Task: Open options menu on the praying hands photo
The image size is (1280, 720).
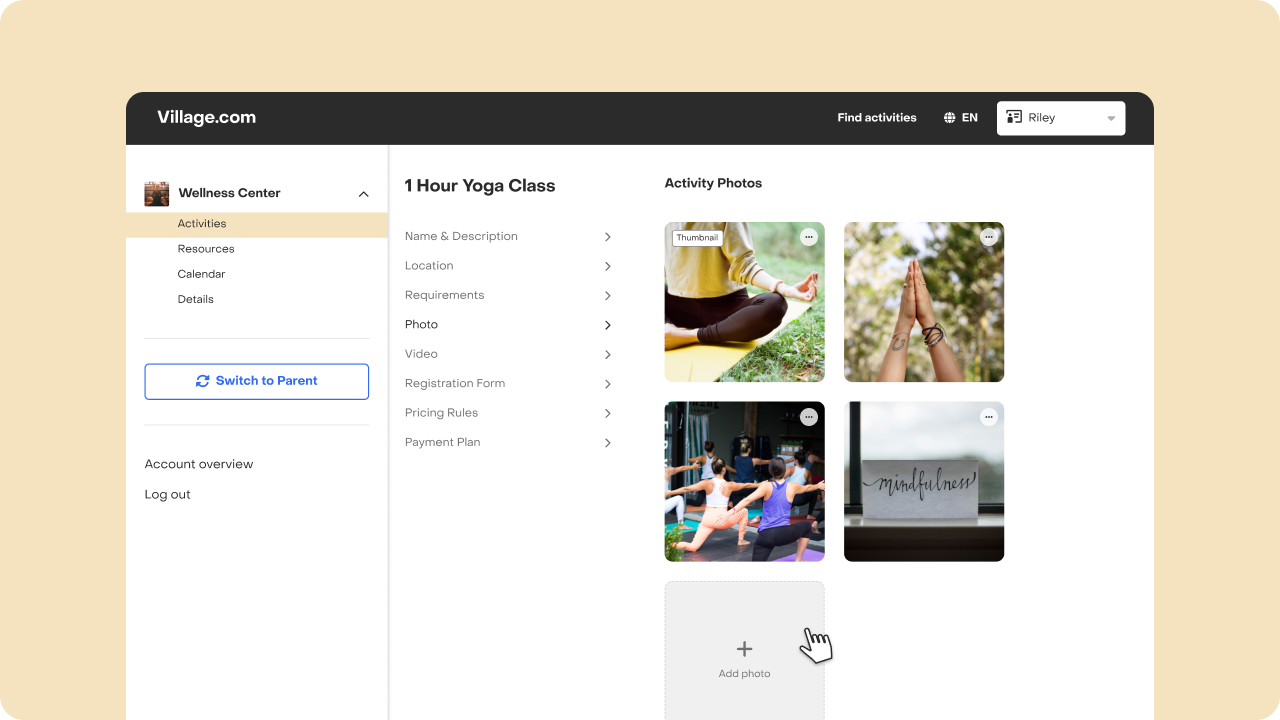Action: (x=989, y=237)
